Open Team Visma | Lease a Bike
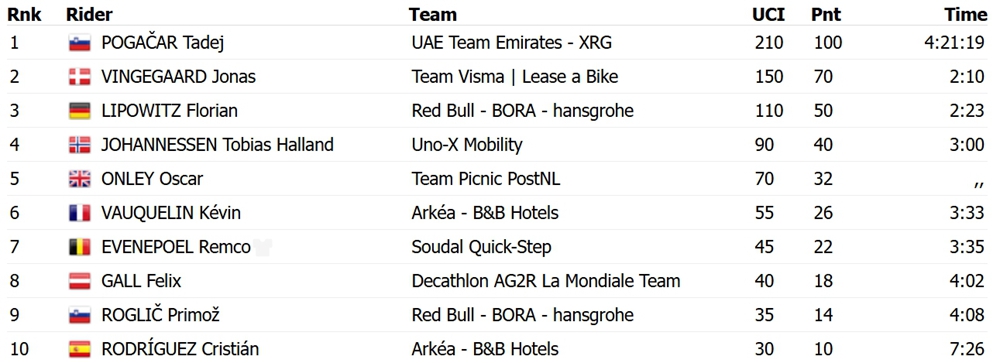 click(x=515, y=77)
